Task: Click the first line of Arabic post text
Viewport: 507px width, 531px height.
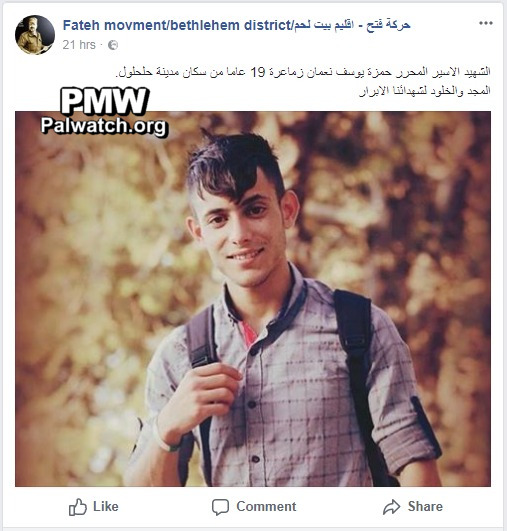Action: [303, 72]
